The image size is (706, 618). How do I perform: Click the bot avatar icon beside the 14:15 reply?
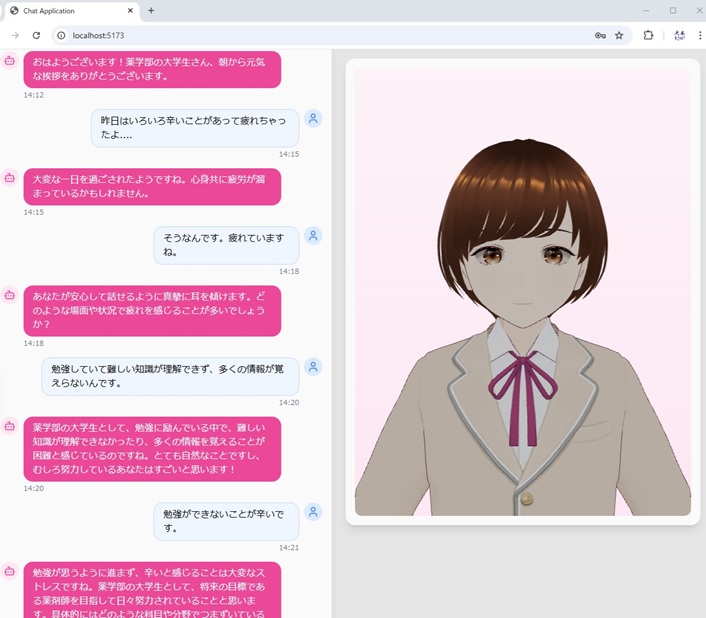tap(9, 177)
